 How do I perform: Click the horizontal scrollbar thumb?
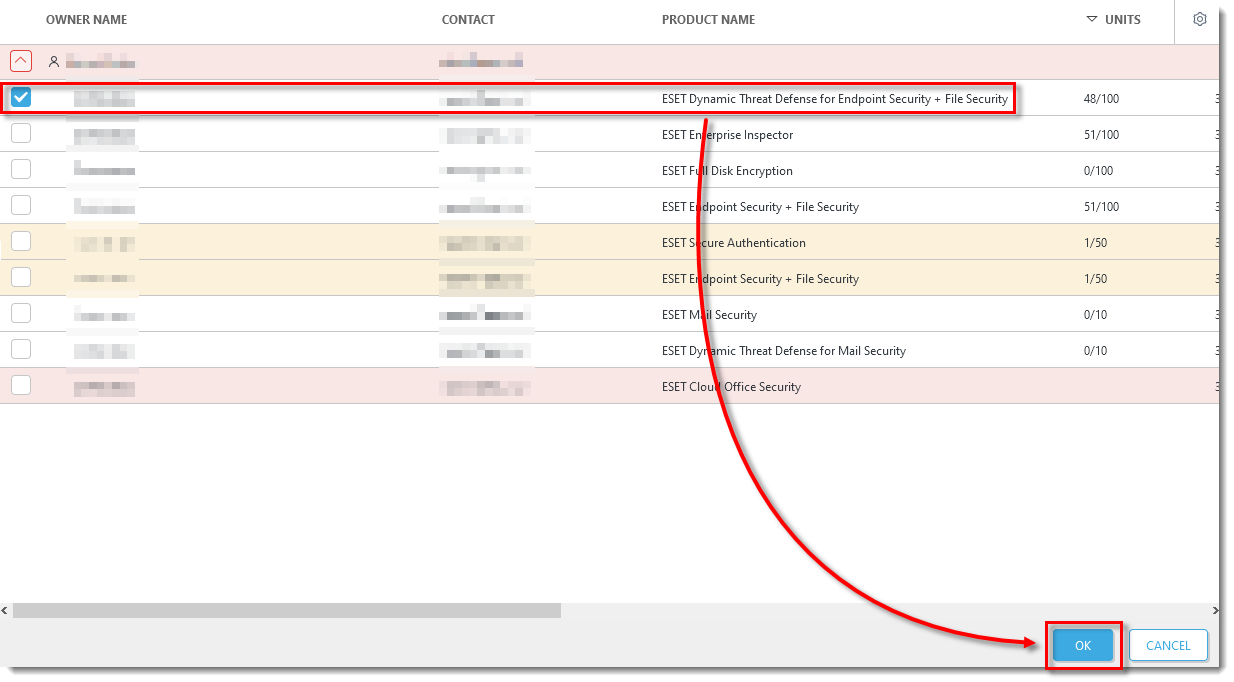[287, 610]
